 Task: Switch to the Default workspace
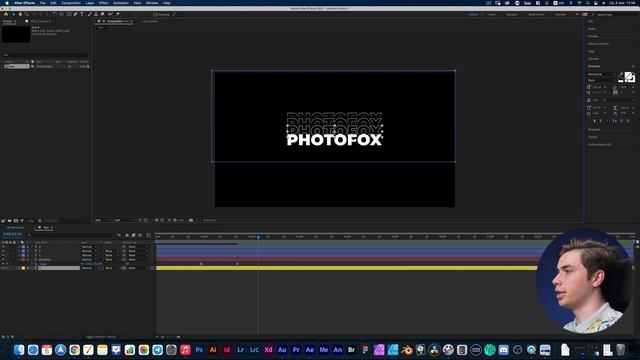tap(473, 15)
